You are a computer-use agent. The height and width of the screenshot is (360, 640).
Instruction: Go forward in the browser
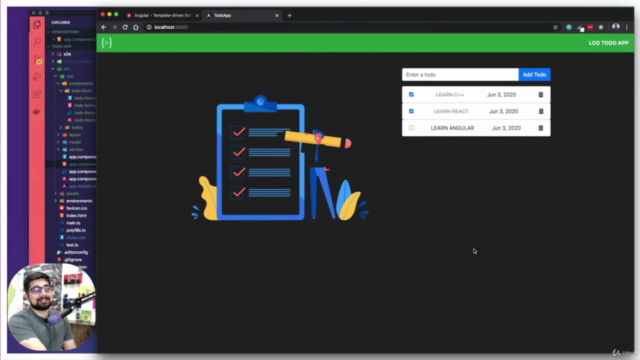[x=114, y=27]
